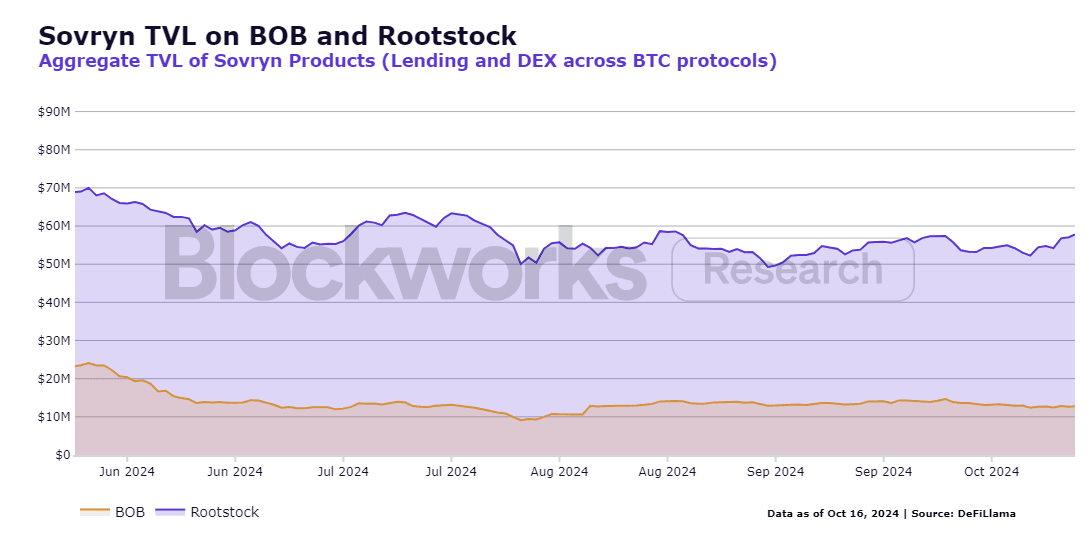This screenshot has height=545, width=1090.
Task: Click the $0 y-axis label
Action: [x=62, y=455]
